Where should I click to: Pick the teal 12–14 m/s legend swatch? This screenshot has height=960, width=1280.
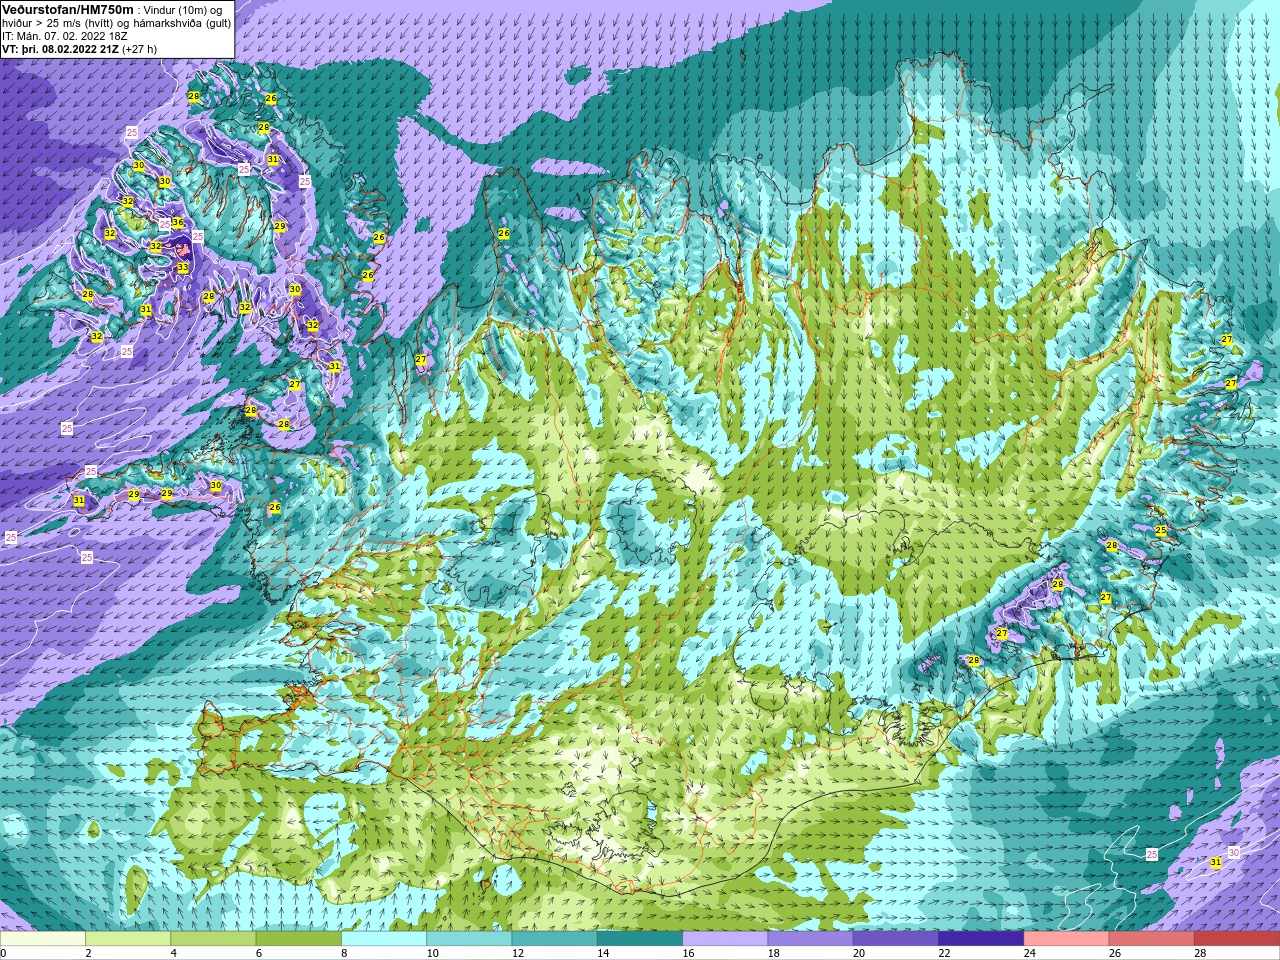click(x=555, y=939)
